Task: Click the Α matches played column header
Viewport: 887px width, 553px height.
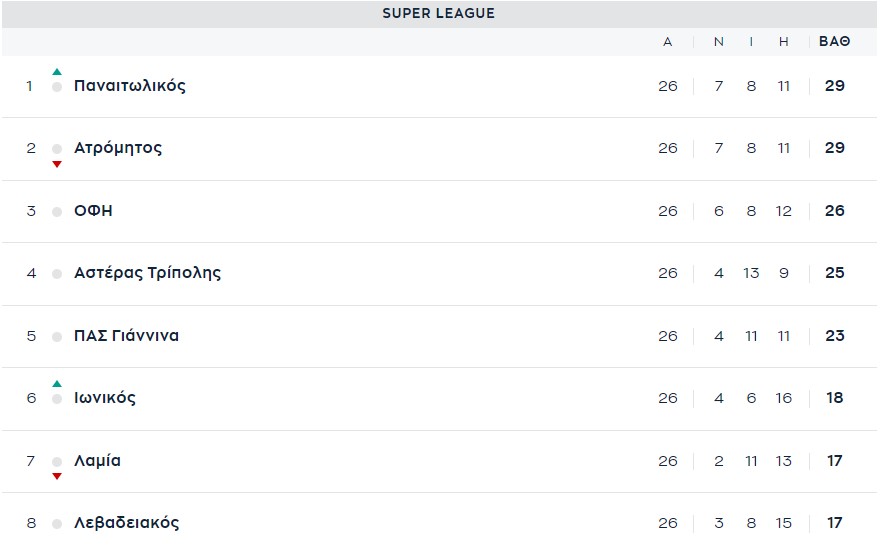Action: click(668, 42)
